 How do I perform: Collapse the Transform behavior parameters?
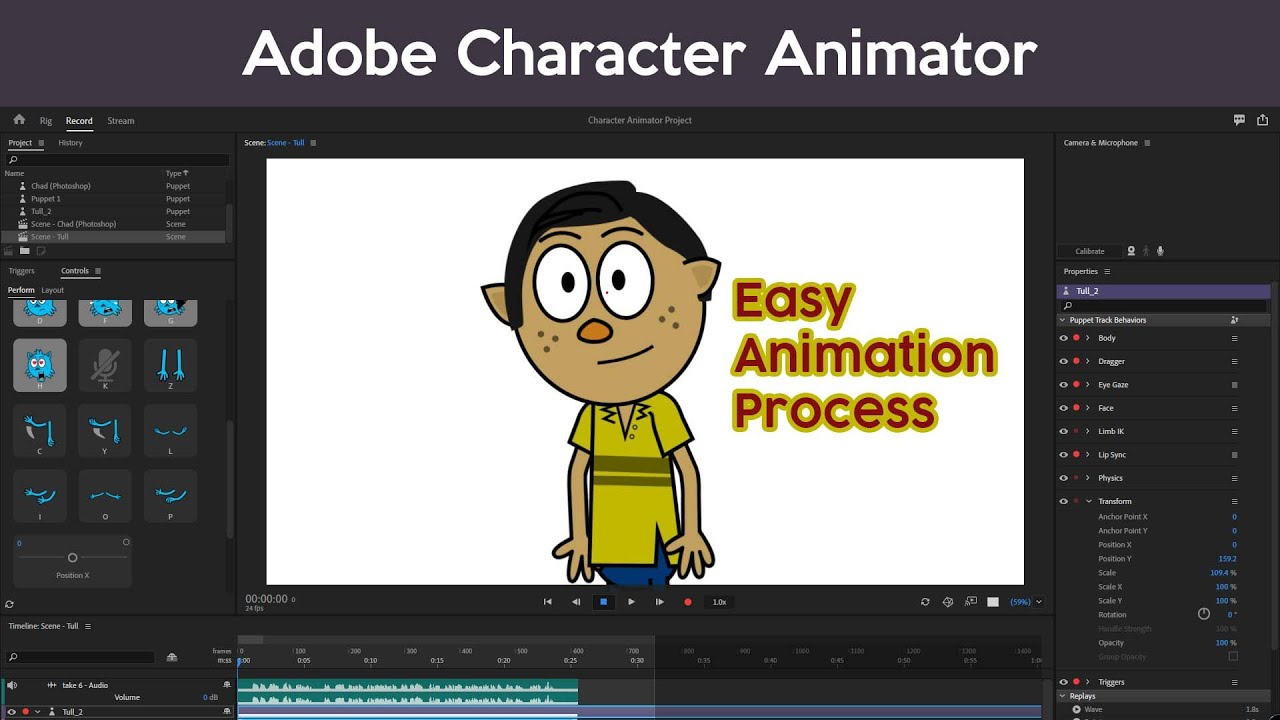[x=1088, y=501]
